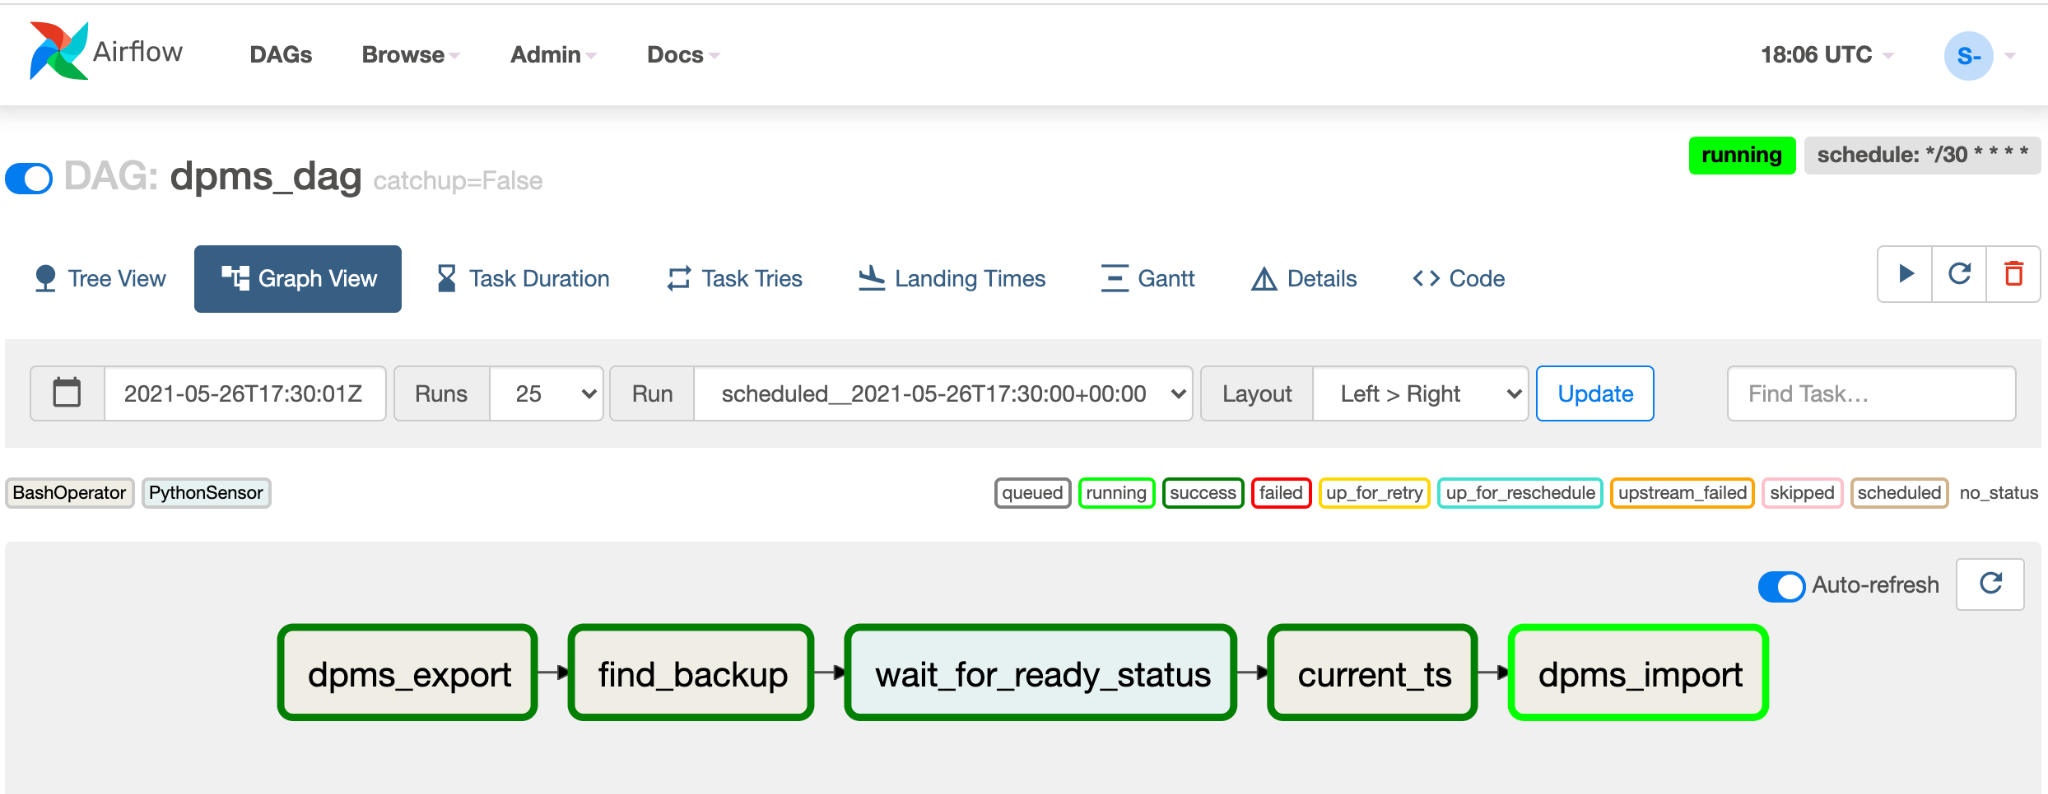Viewport: 2048px width, 794px height.
Task: Delete DAG using the red trash icon
Action: [2013, 274]
